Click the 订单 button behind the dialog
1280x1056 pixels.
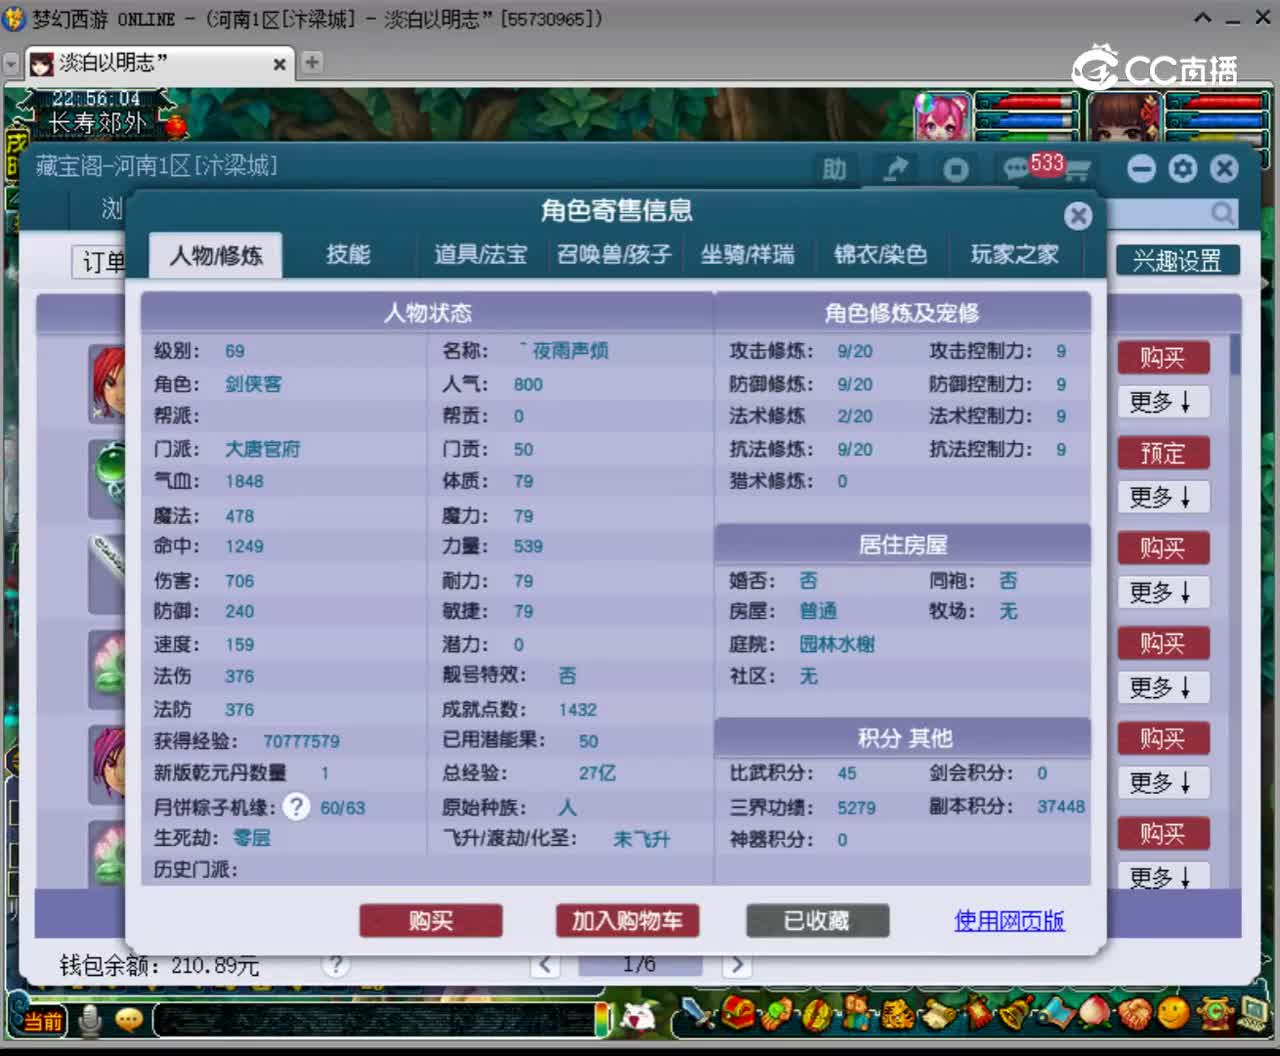(x=99, y=262)
